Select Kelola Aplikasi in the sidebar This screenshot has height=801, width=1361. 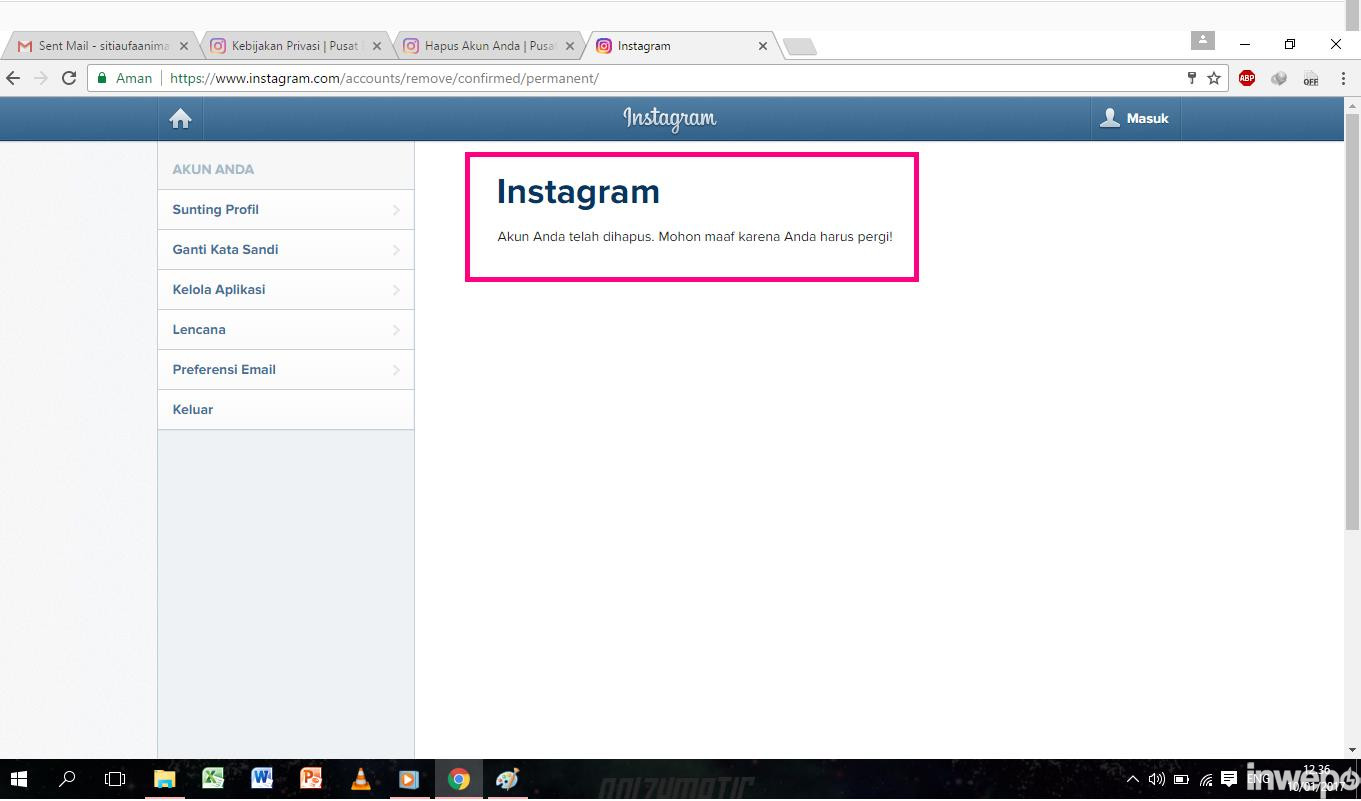(x=286, y=290)
